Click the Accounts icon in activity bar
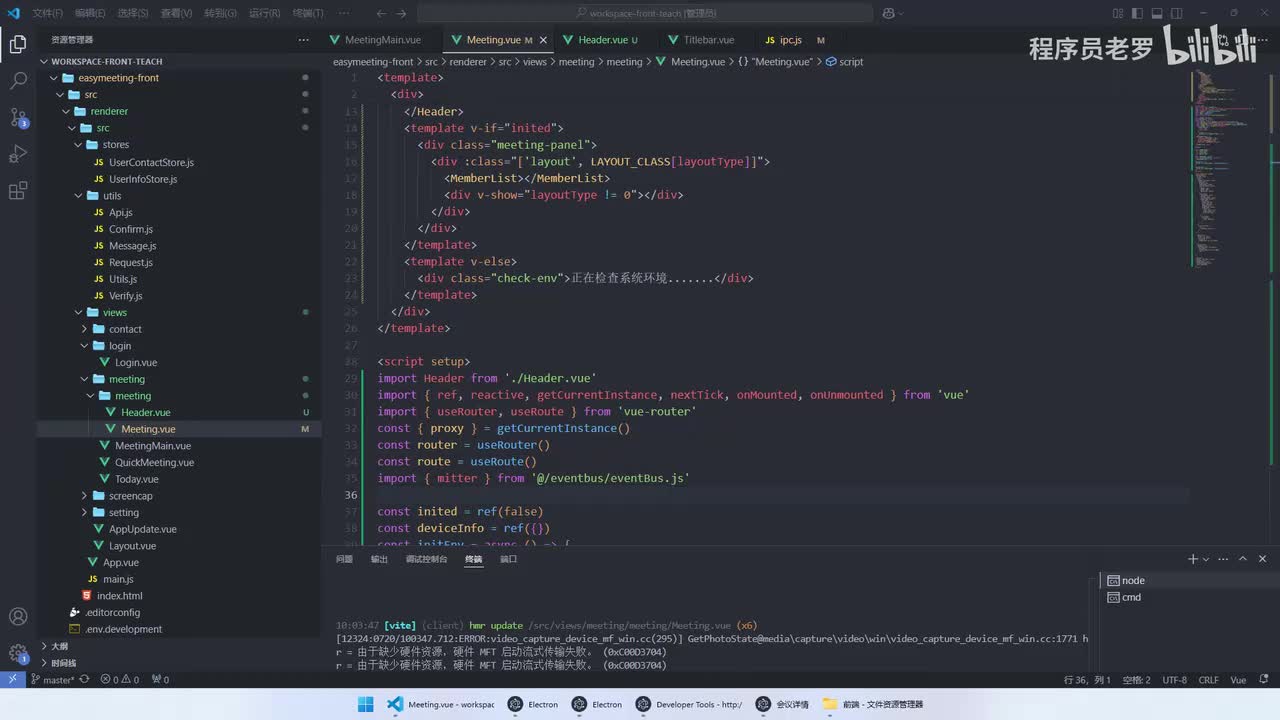This screenshot has width=1280, height=720. [18, 617]
